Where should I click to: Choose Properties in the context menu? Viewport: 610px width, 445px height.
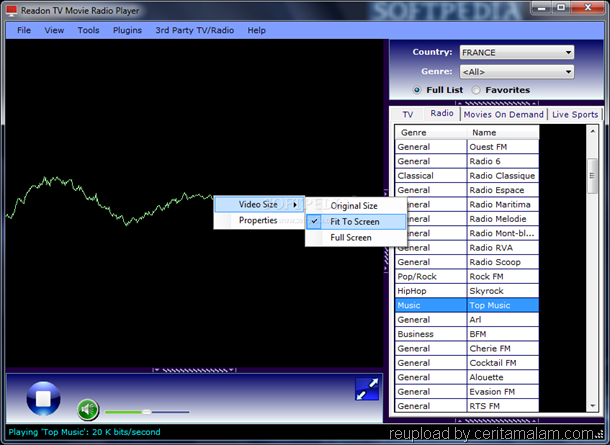(x=259, y=220)
